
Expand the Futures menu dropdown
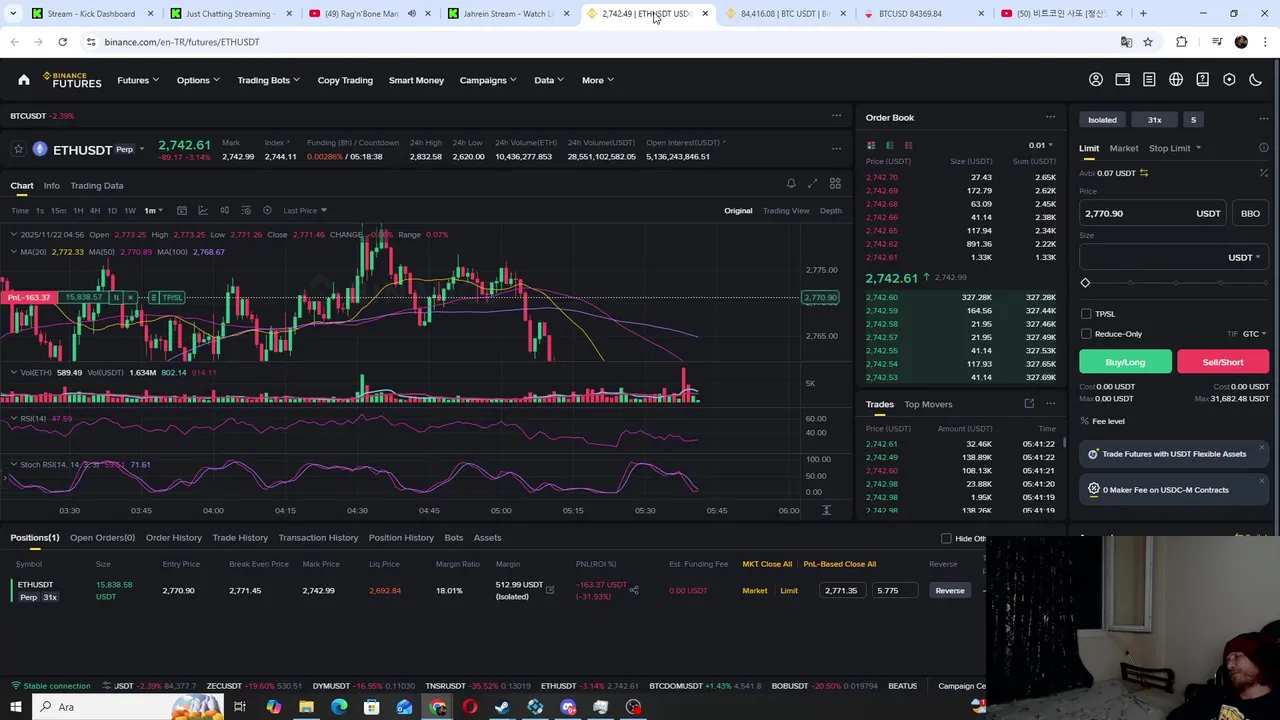tap(138, 80)
